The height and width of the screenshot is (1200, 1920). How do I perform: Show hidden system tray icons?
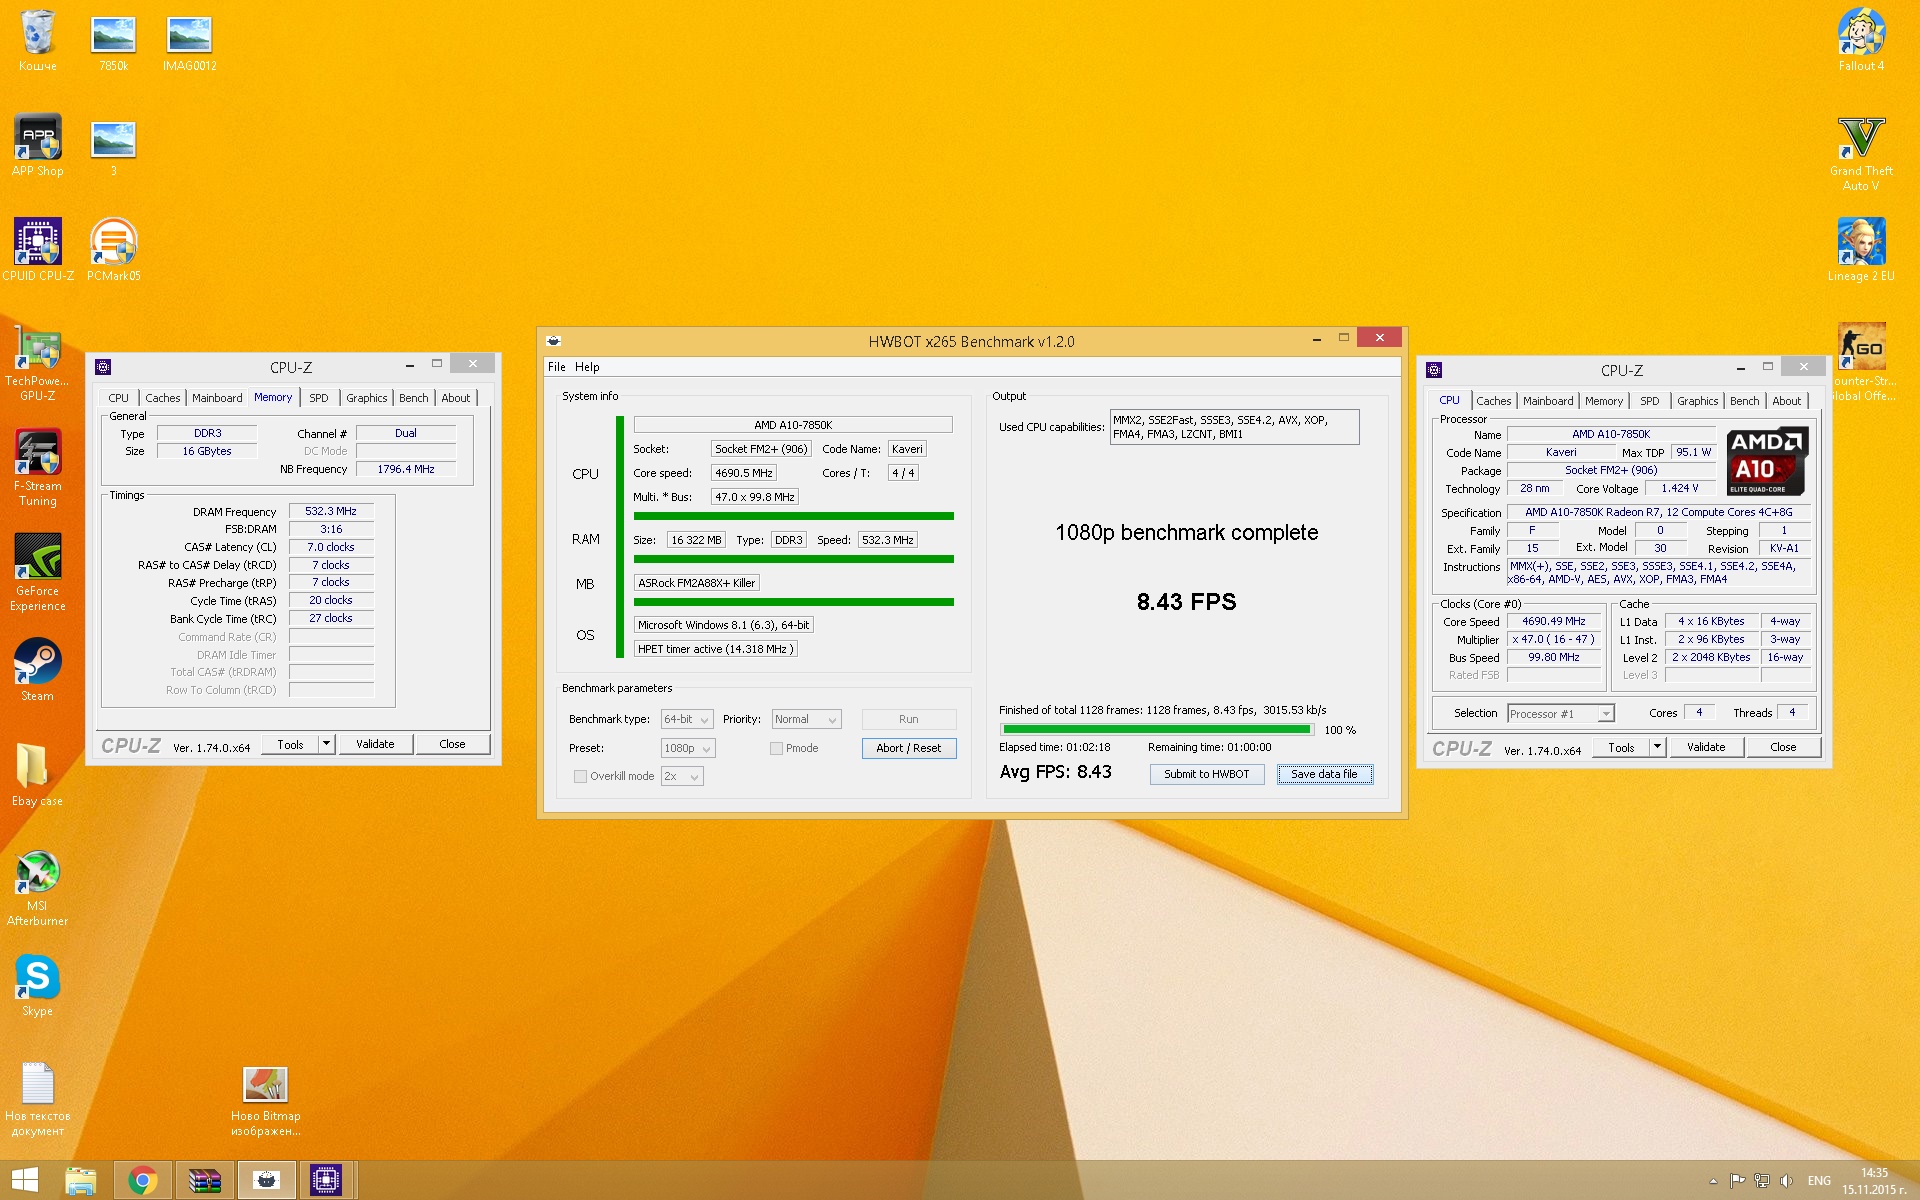[1713, 1181]
